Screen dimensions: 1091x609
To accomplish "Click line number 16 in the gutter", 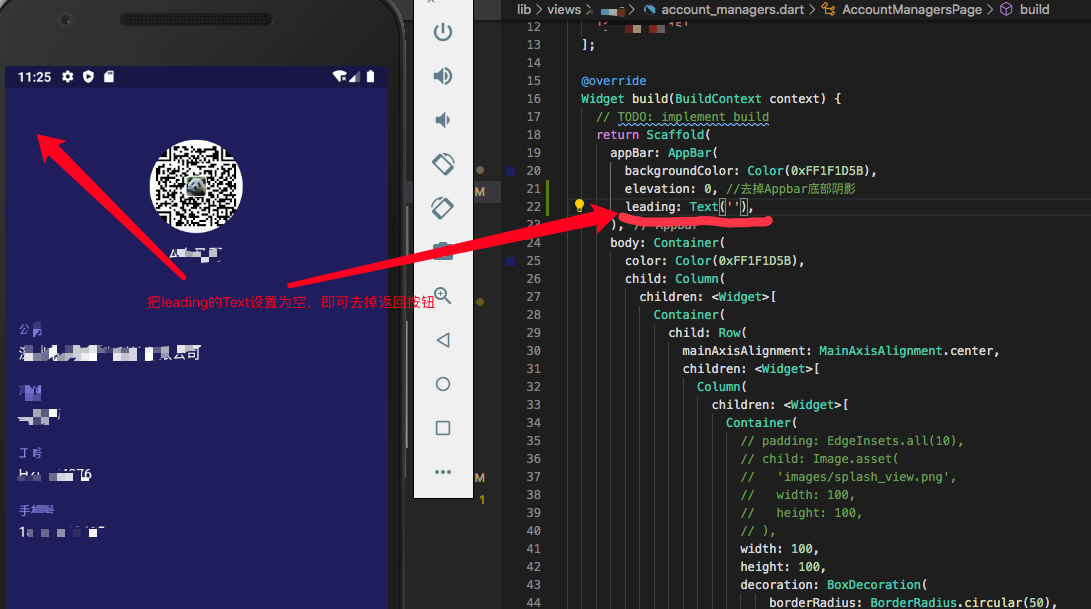I will [x=534, y=99].
